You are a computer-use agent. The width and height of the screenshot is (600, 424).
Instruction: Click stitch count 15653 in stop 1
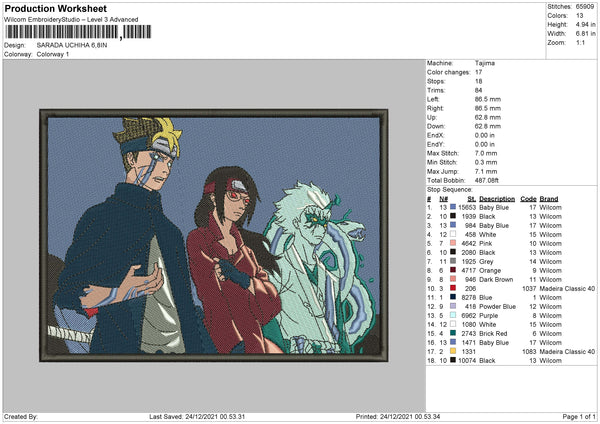[467, 207]
